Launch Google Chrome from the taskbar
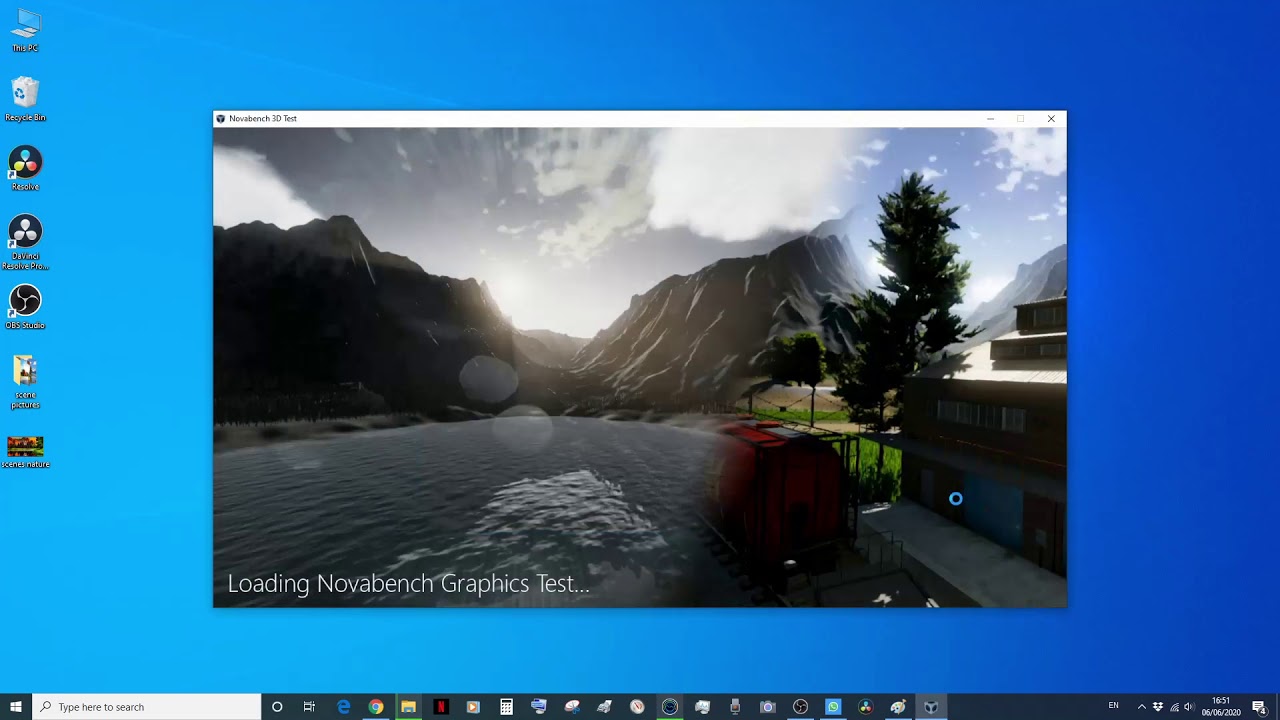The image size is (1280, 720). [376, 707]
